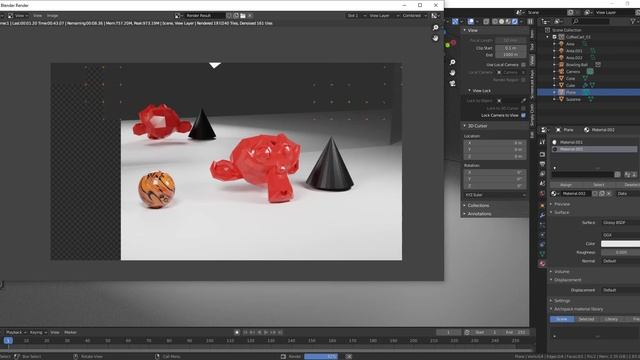Open the Image menu in render window
Image resolution: width=640 pixels, height=360 pixels.
52,16
